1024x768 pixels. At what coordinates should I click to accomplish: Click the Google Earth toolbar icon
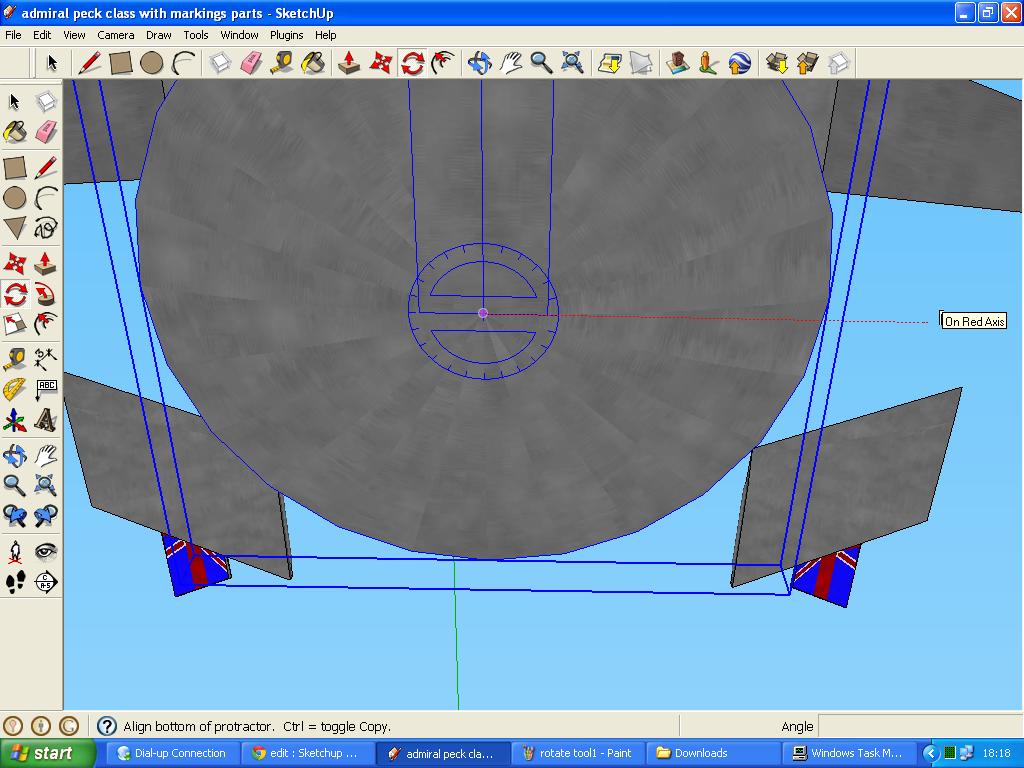pyautogui.click(x=740, y=62)
